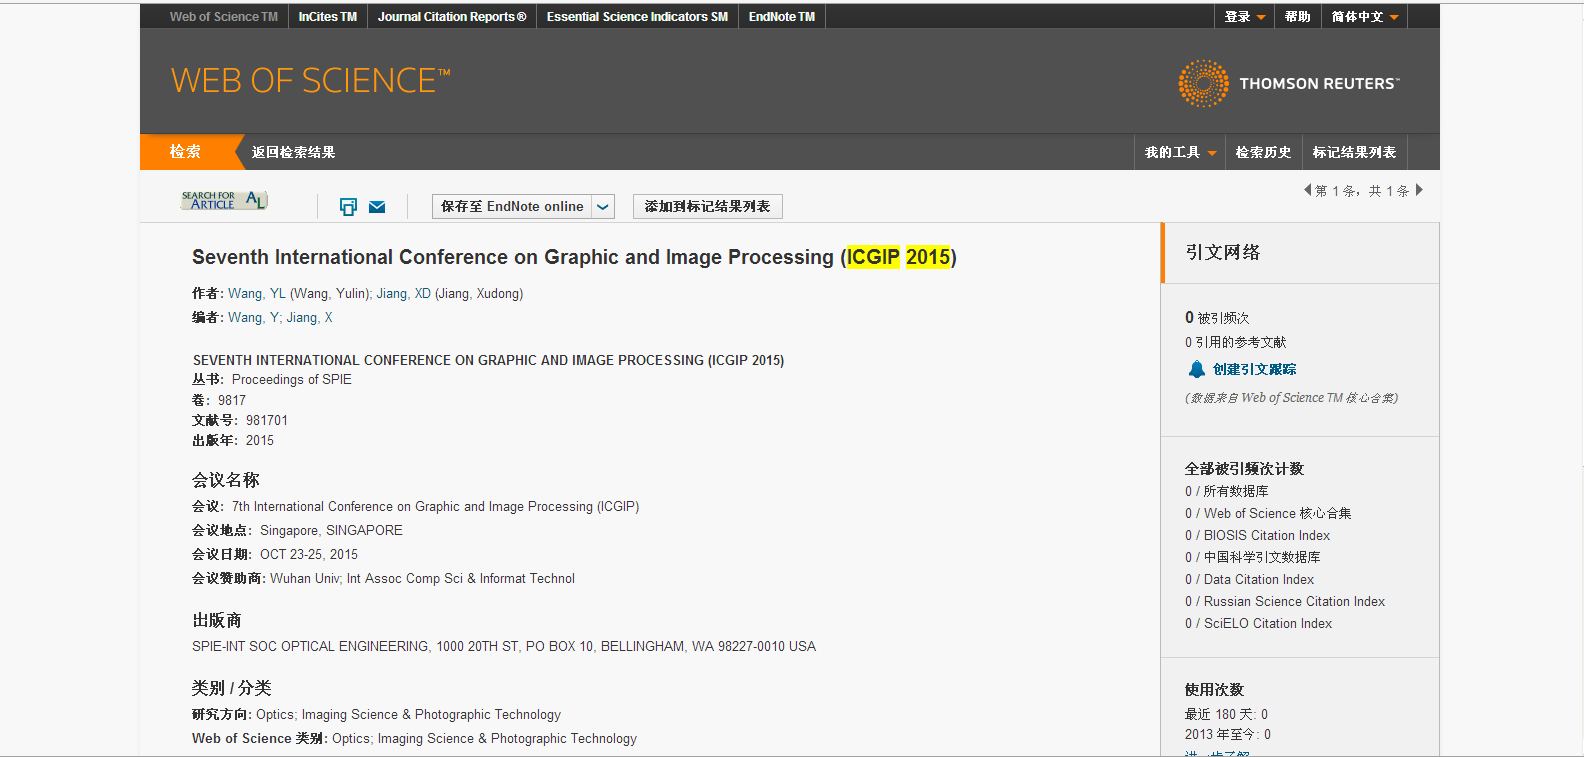
Task: Select the 检索 search tab
Action: pos(186,152)
